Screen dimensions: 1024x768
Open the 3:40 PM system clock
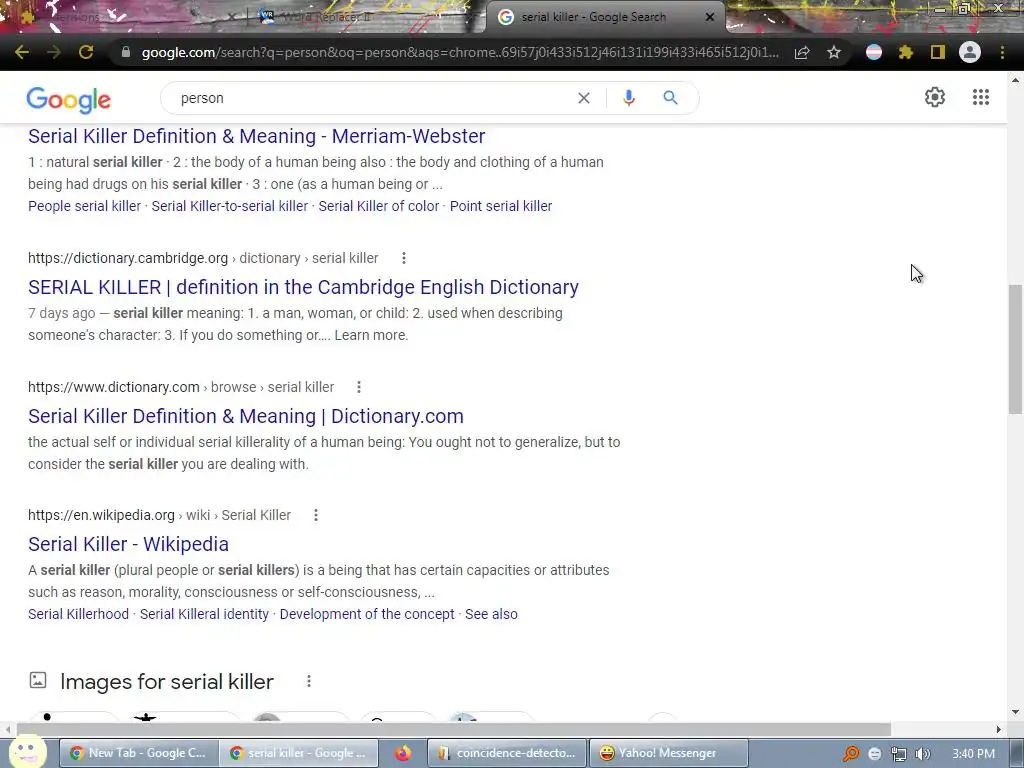coord(973,754)
